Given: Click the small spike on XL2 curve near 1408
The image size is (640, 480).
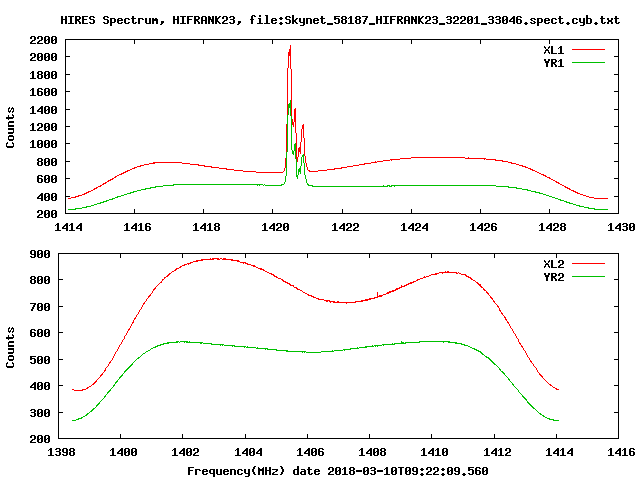Looking at the screenshot, I should pos(378,294).
